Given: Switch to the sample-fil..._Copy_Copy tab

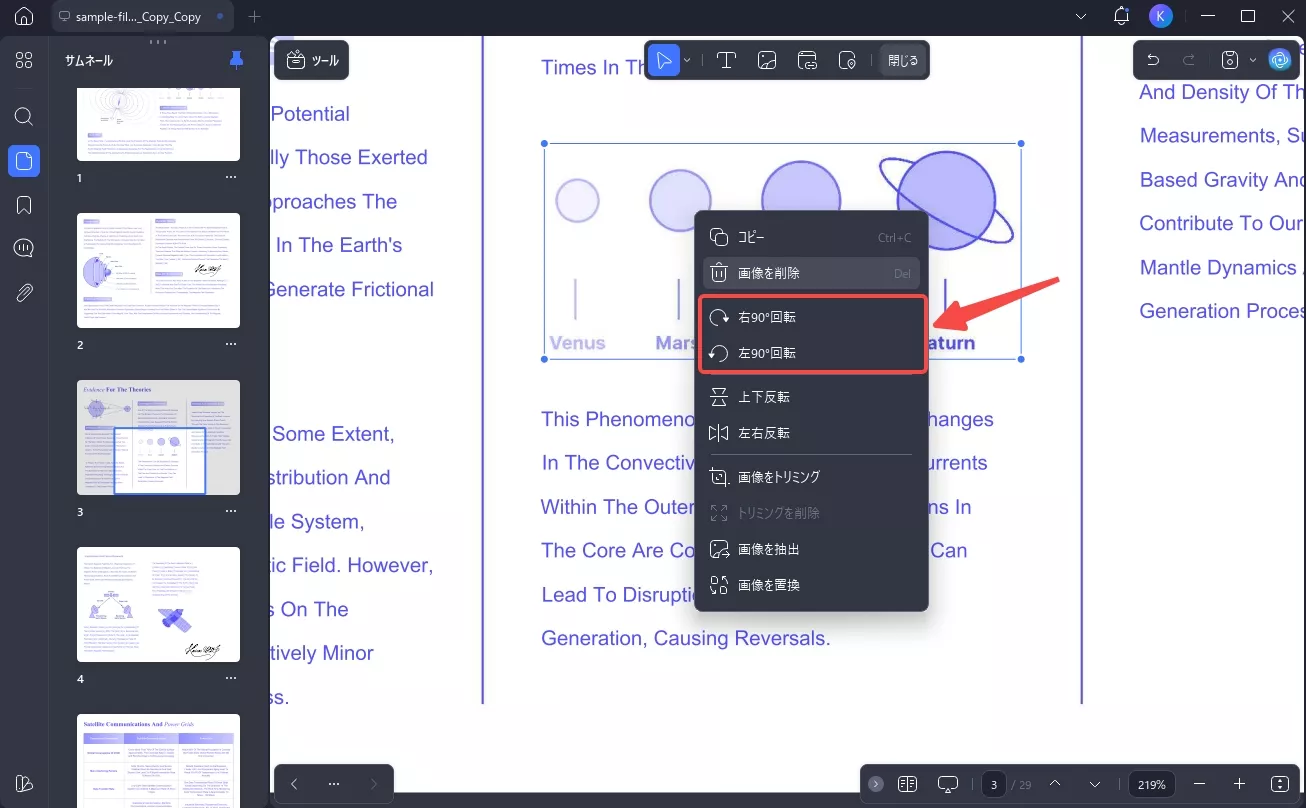Looking at the screenshot, I should click(x=143, y=17).
